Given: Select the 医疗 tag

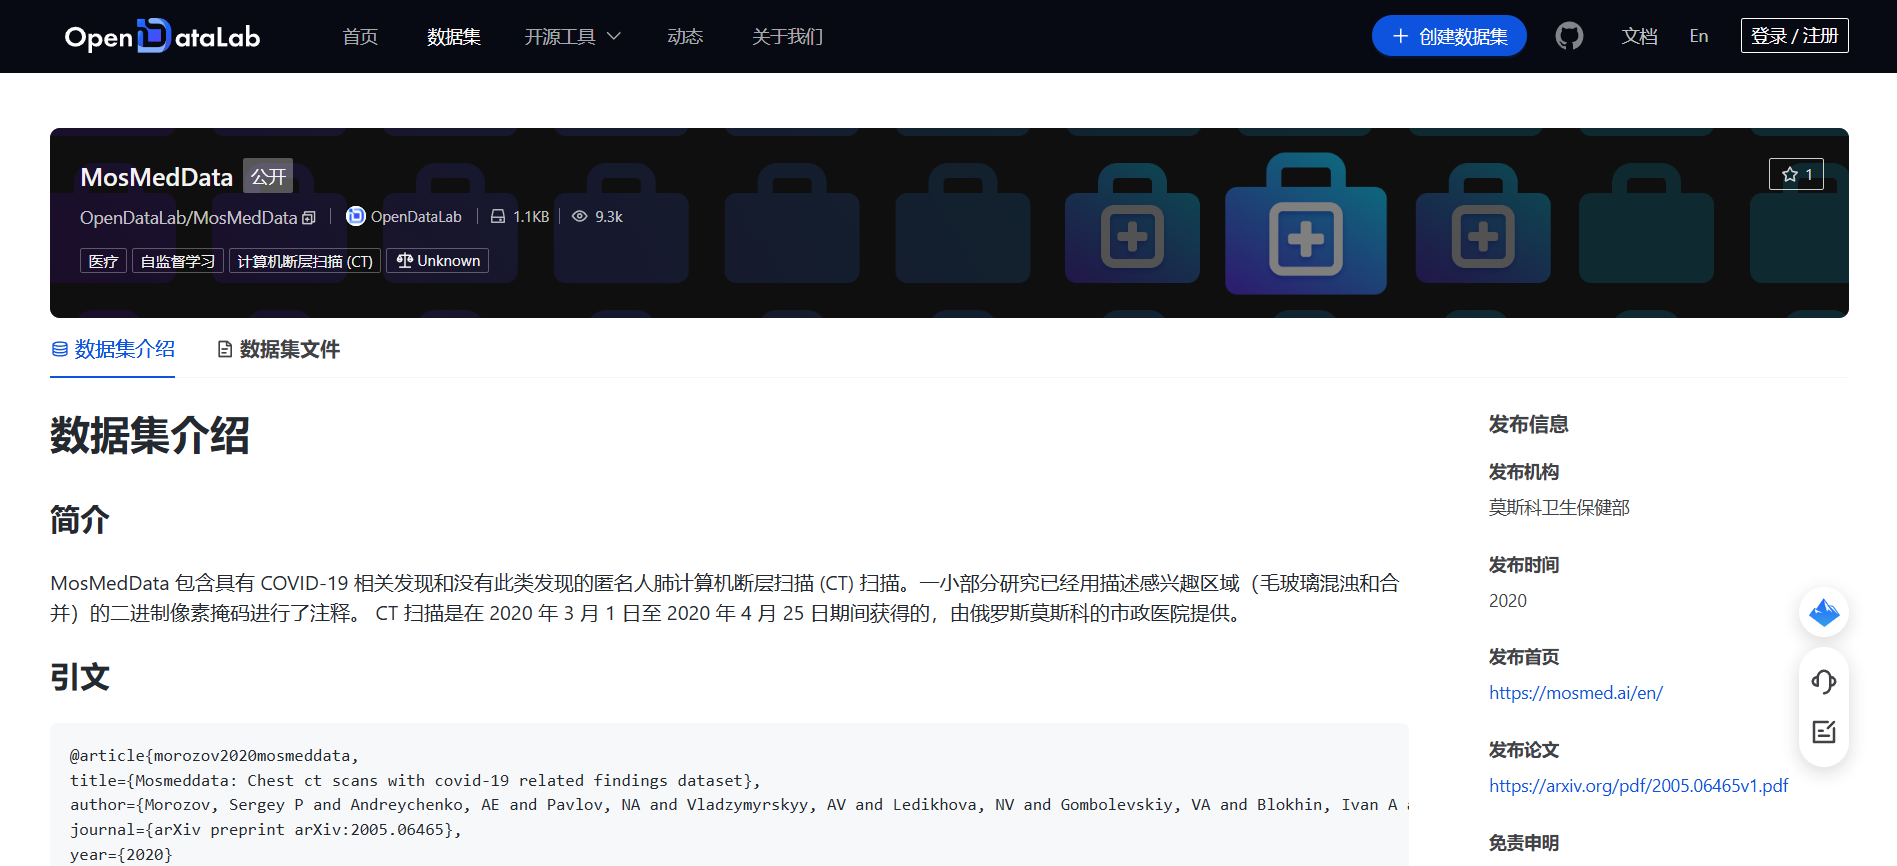Looking at the screenshot, I should [103, 261].
